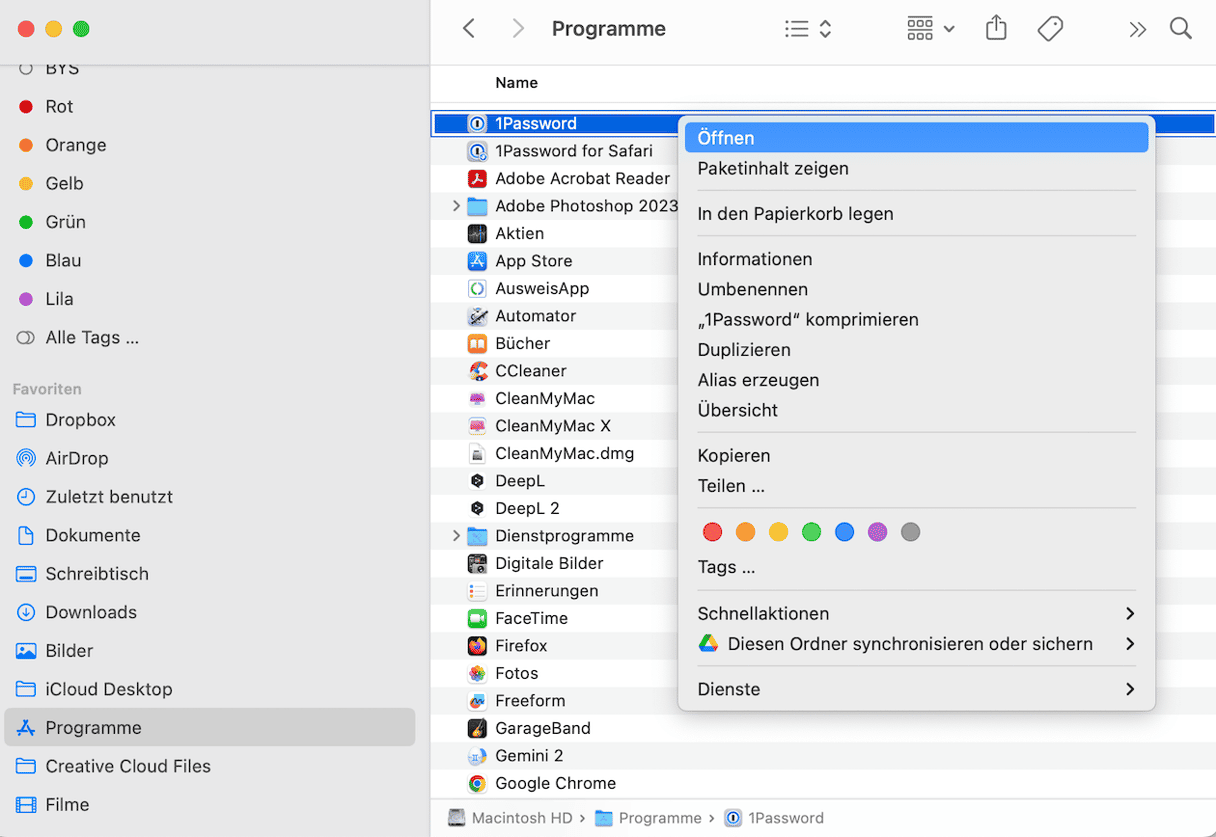
Task: Click the Firefox app icon
Action: 477,646
